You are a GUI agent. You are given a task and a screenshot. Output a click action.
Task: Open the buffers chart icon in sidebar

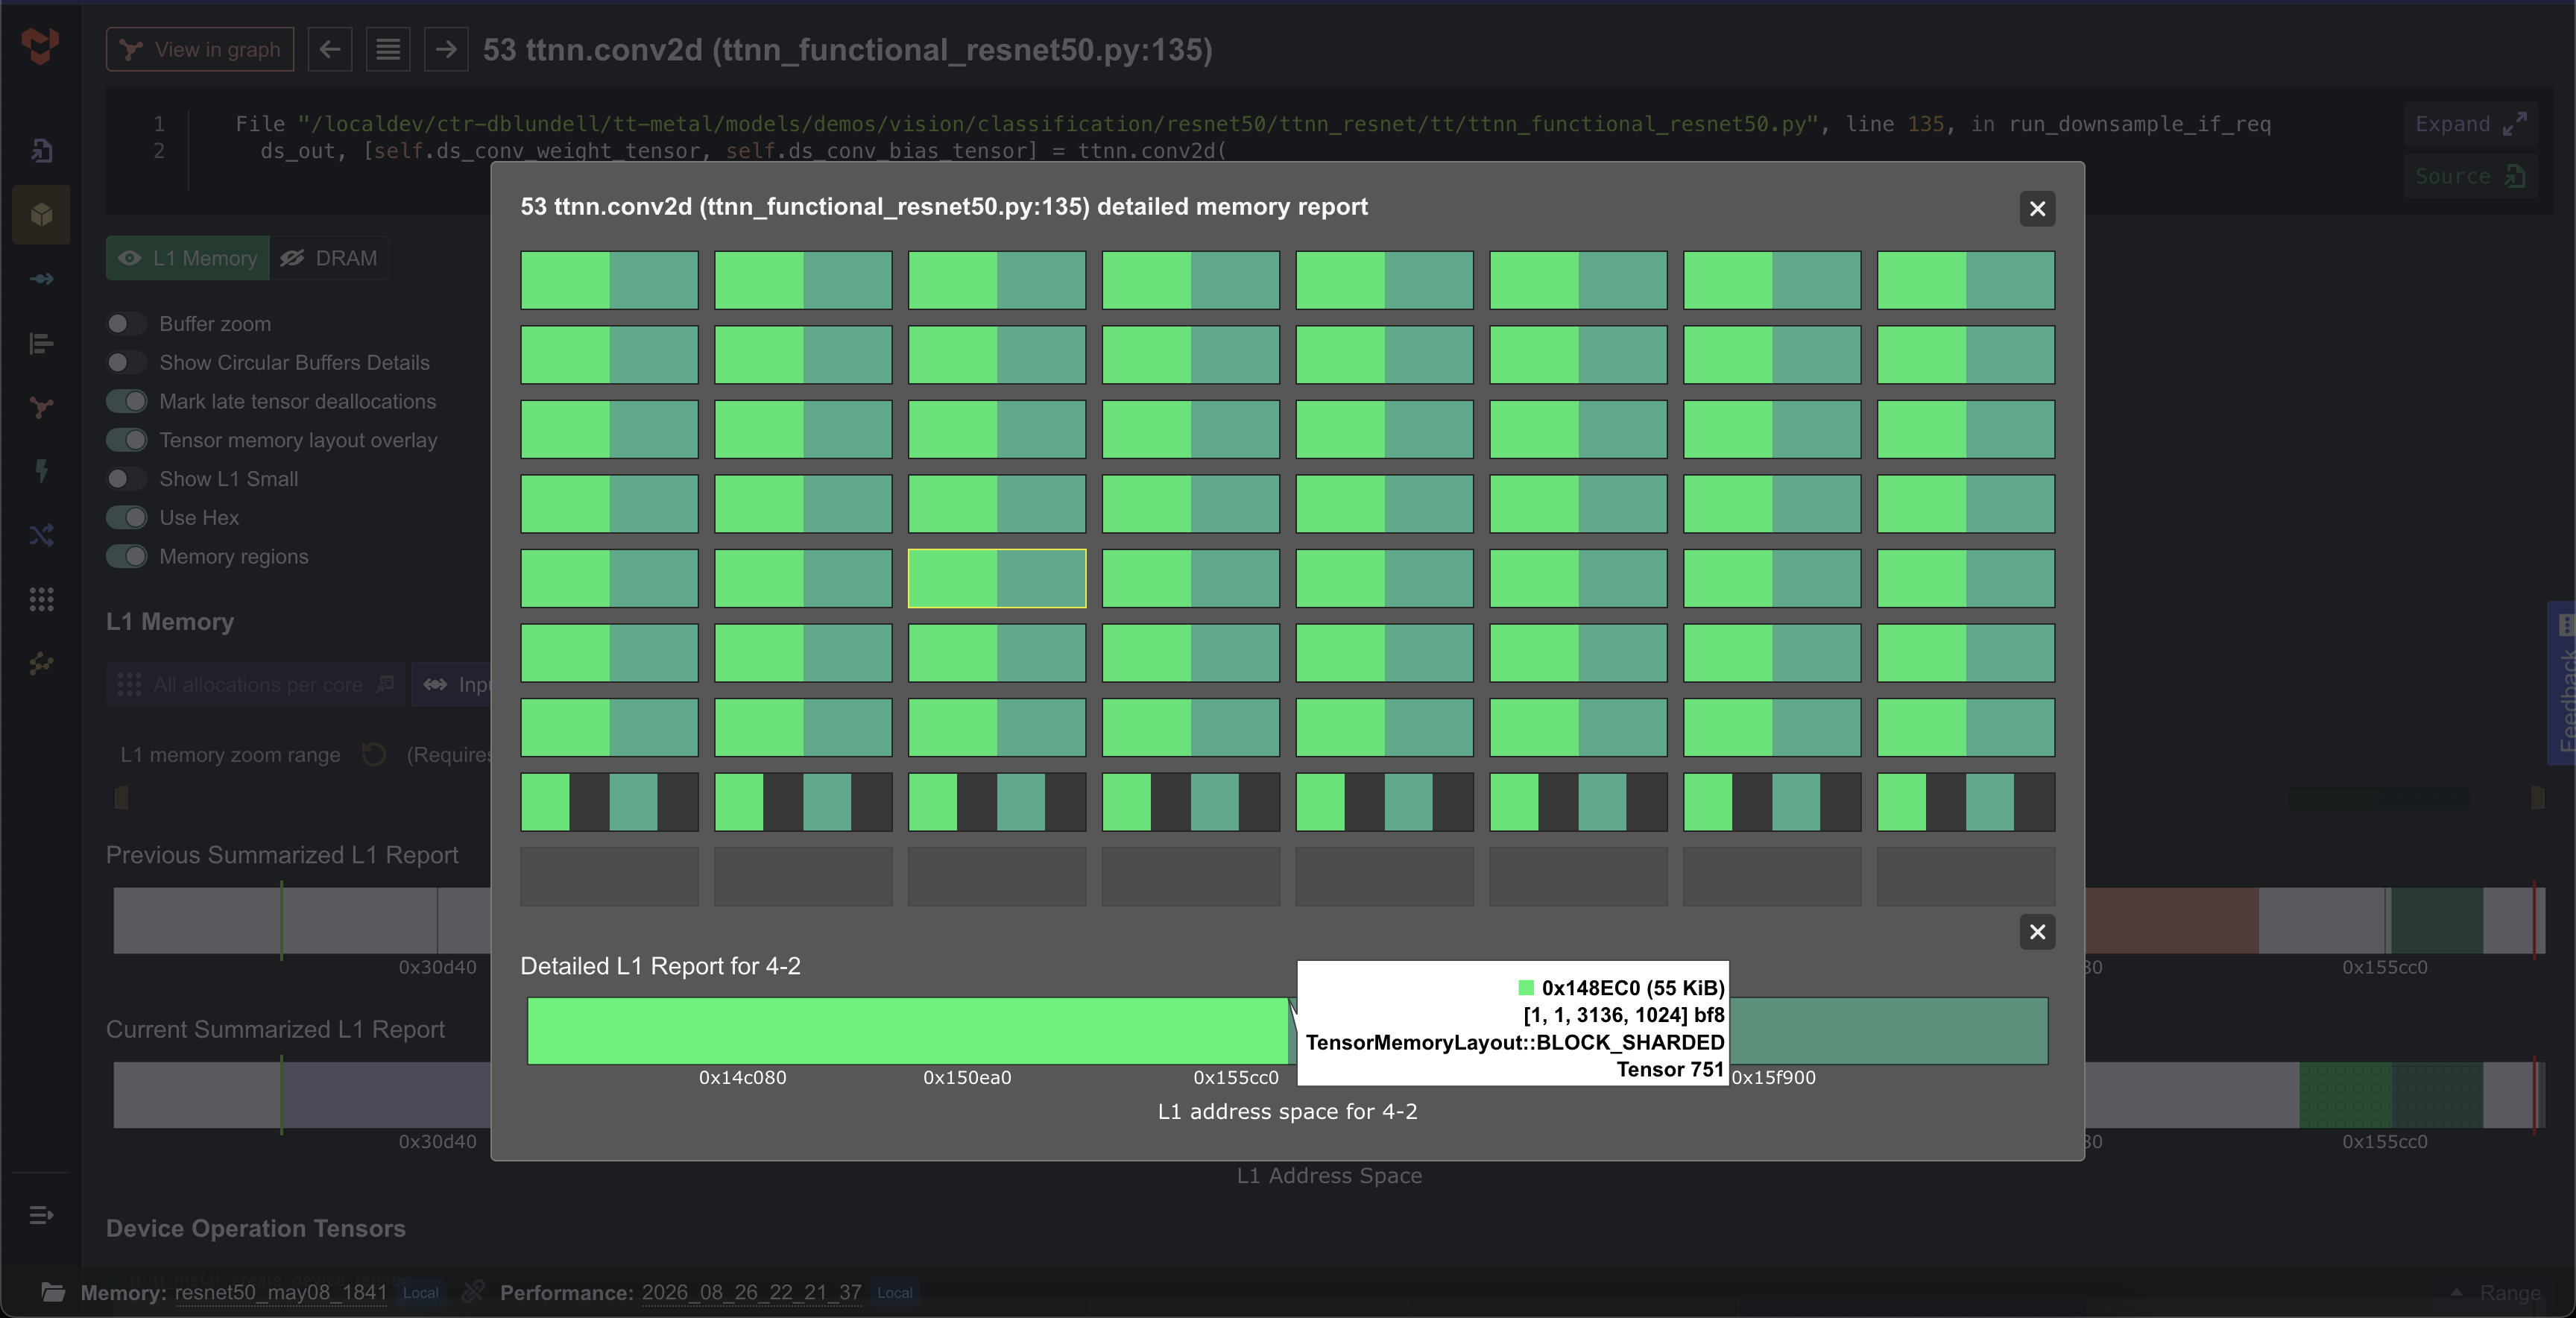click(x=41, y=343)
